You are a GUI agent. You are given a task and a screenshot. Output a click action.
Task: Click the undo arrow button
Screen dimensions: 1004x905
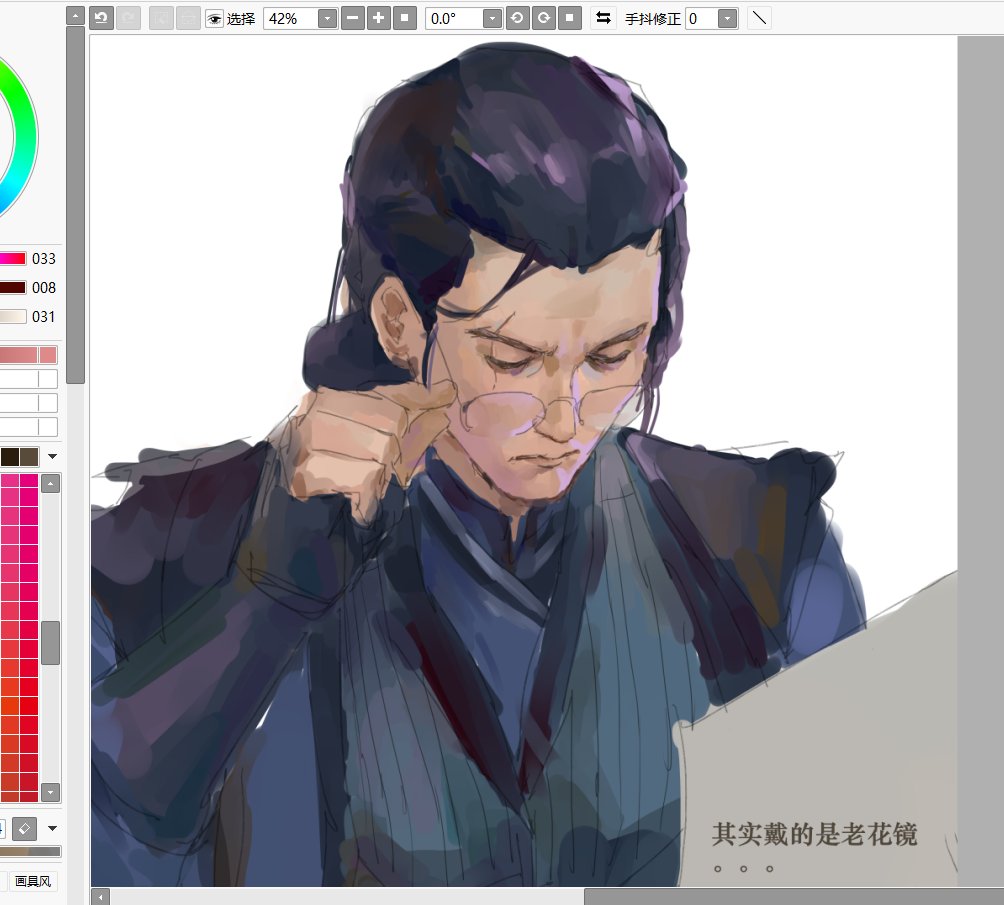point(101,18)
